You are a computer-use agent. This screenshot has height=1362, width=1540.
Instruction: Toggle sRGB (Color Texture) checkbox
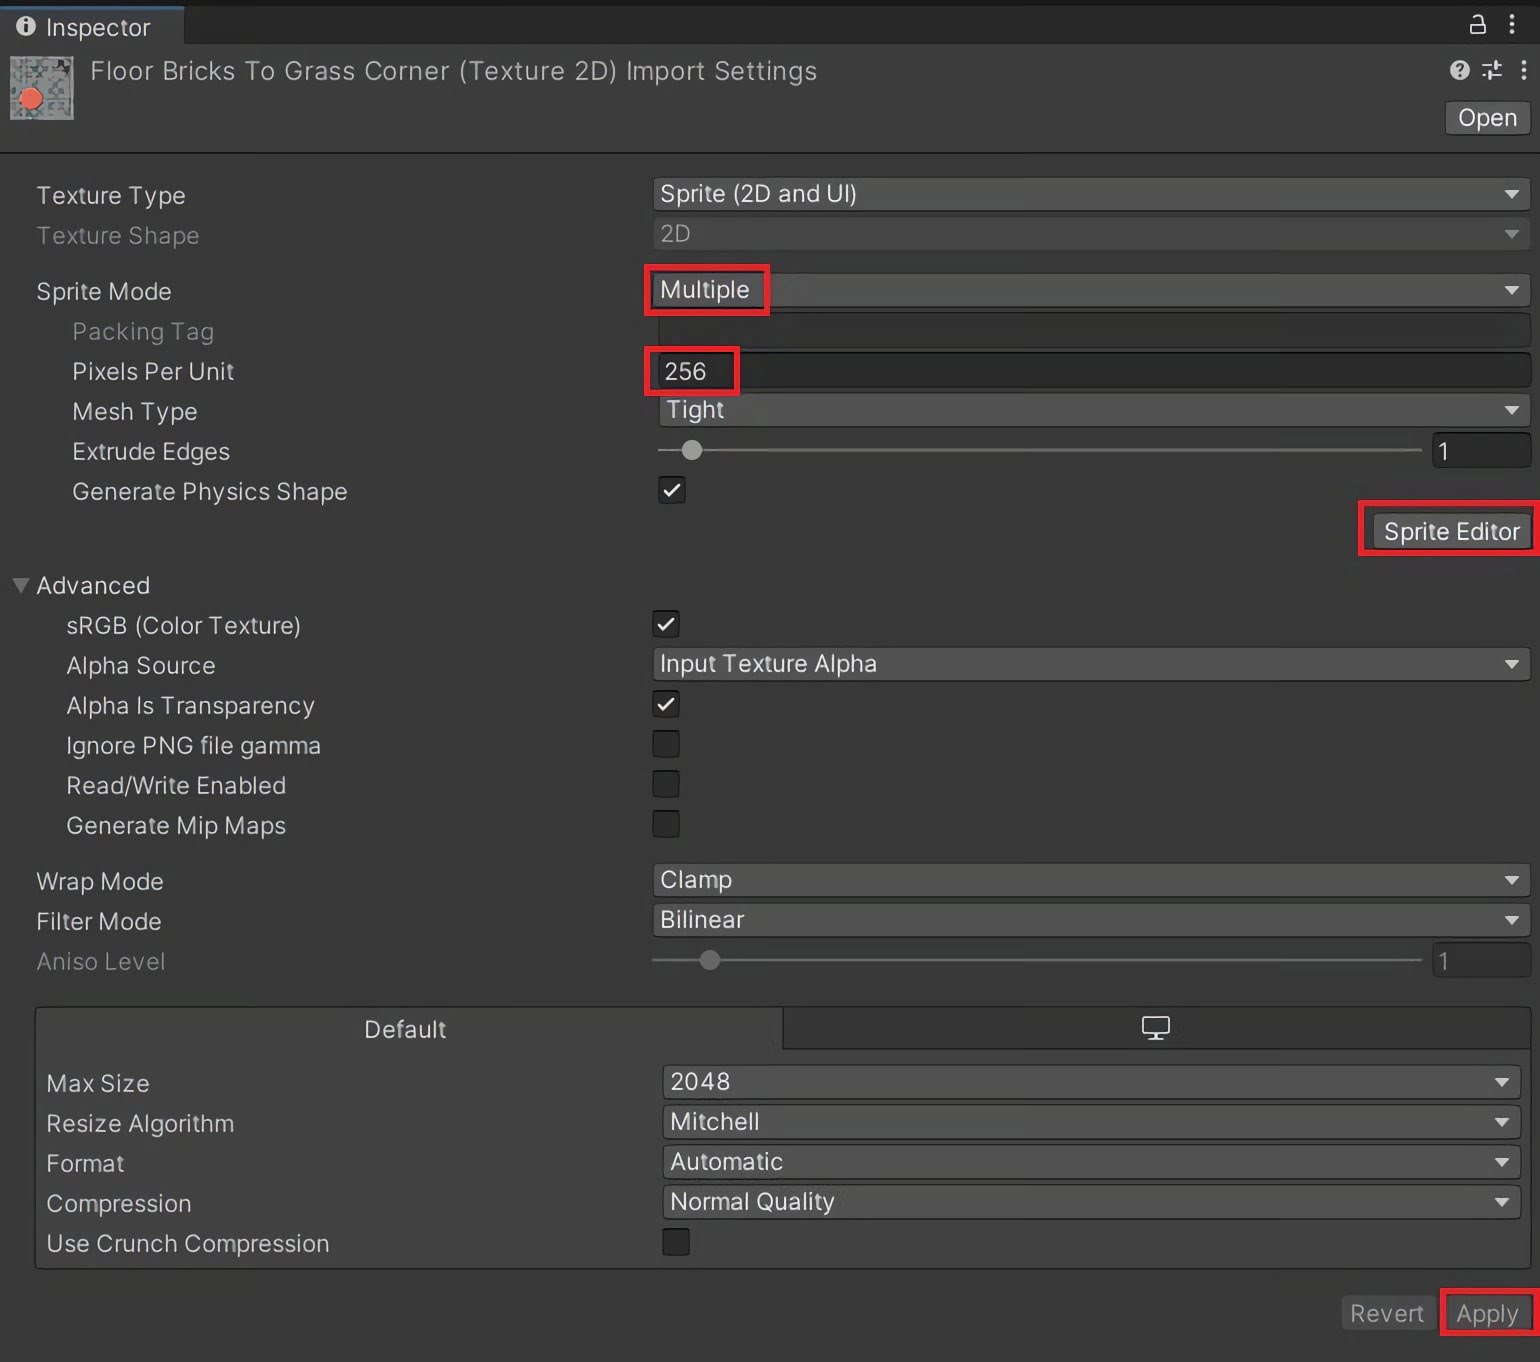click(x=666, y=624)
